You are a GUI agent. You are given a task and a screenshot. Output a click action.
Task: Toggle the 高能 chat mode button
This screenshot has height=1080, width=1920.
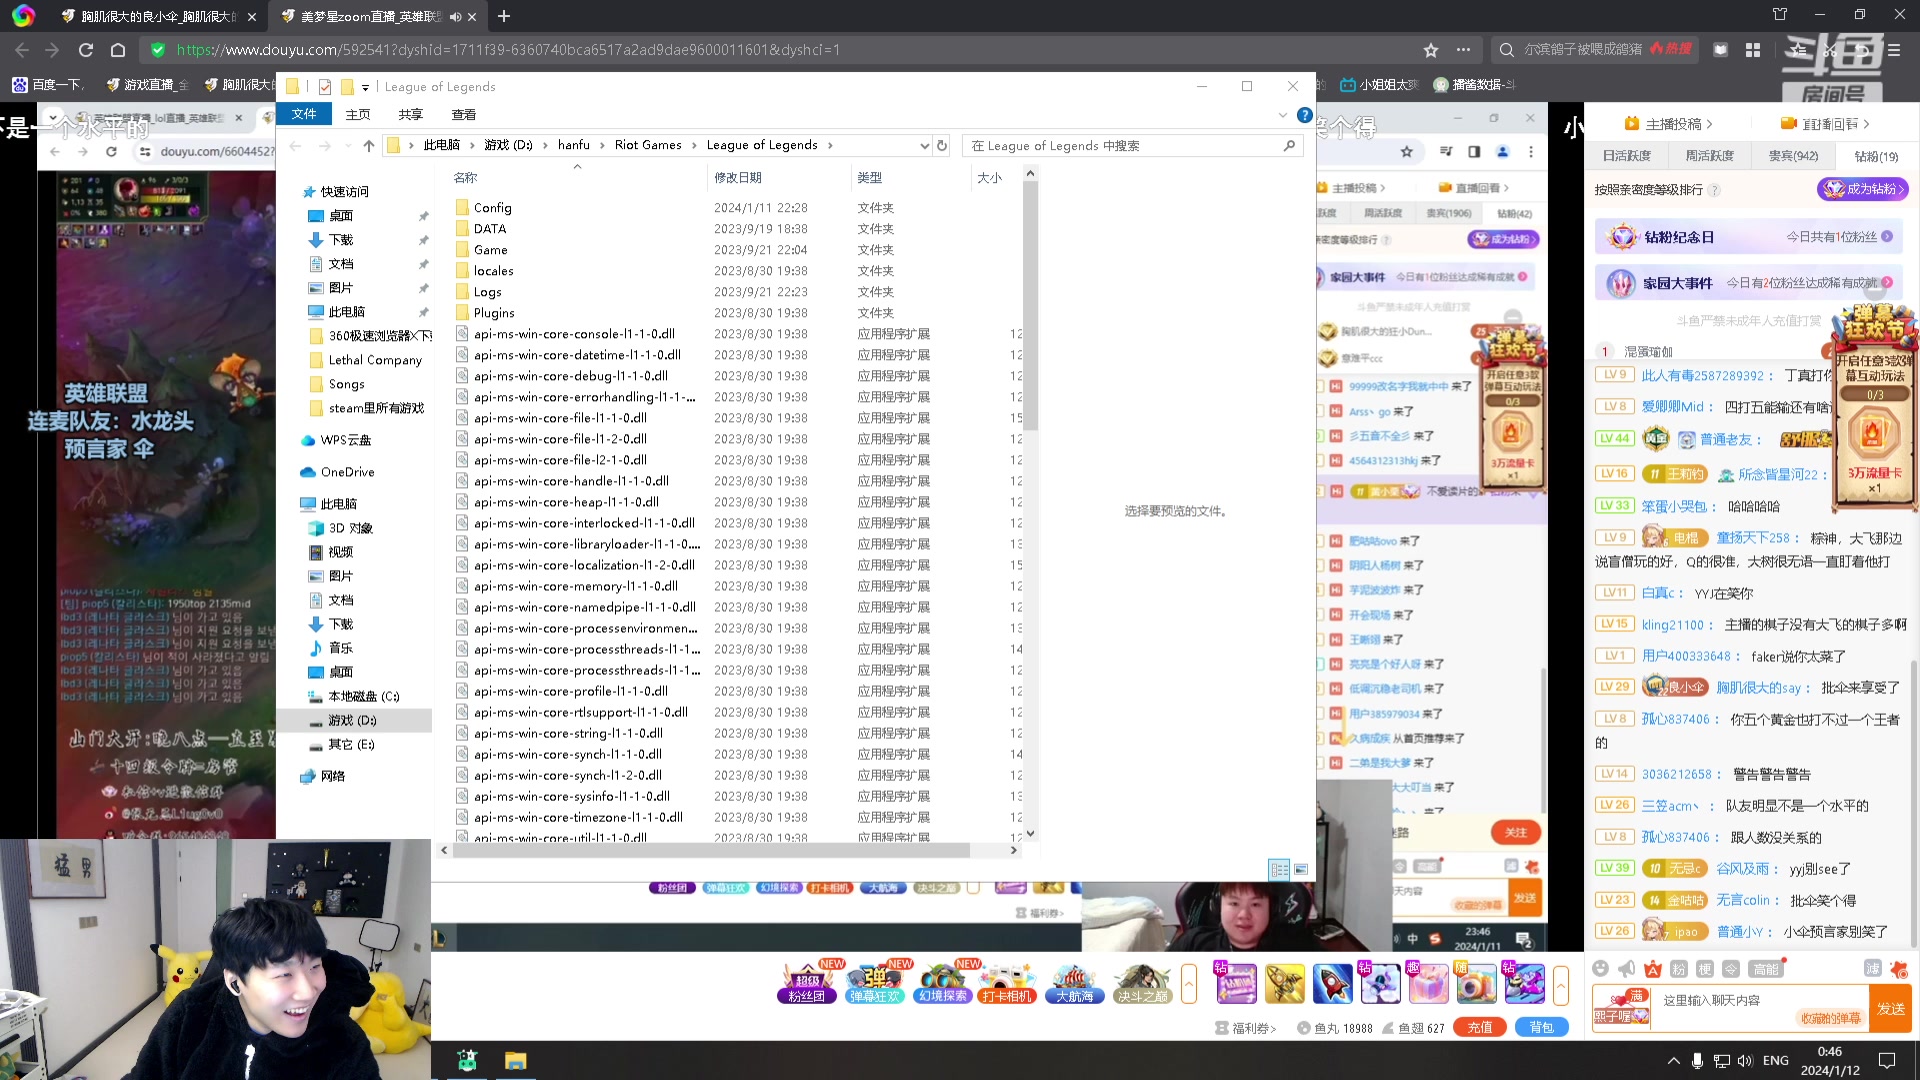[1765, 968]
